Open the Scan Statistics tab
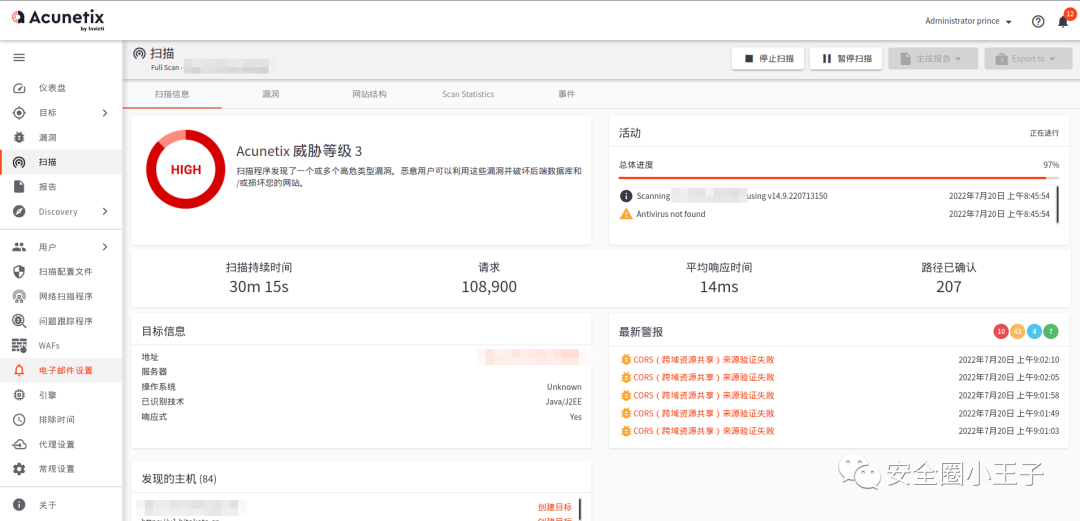This screenshot has height=521, width=1080. [468, 94]
